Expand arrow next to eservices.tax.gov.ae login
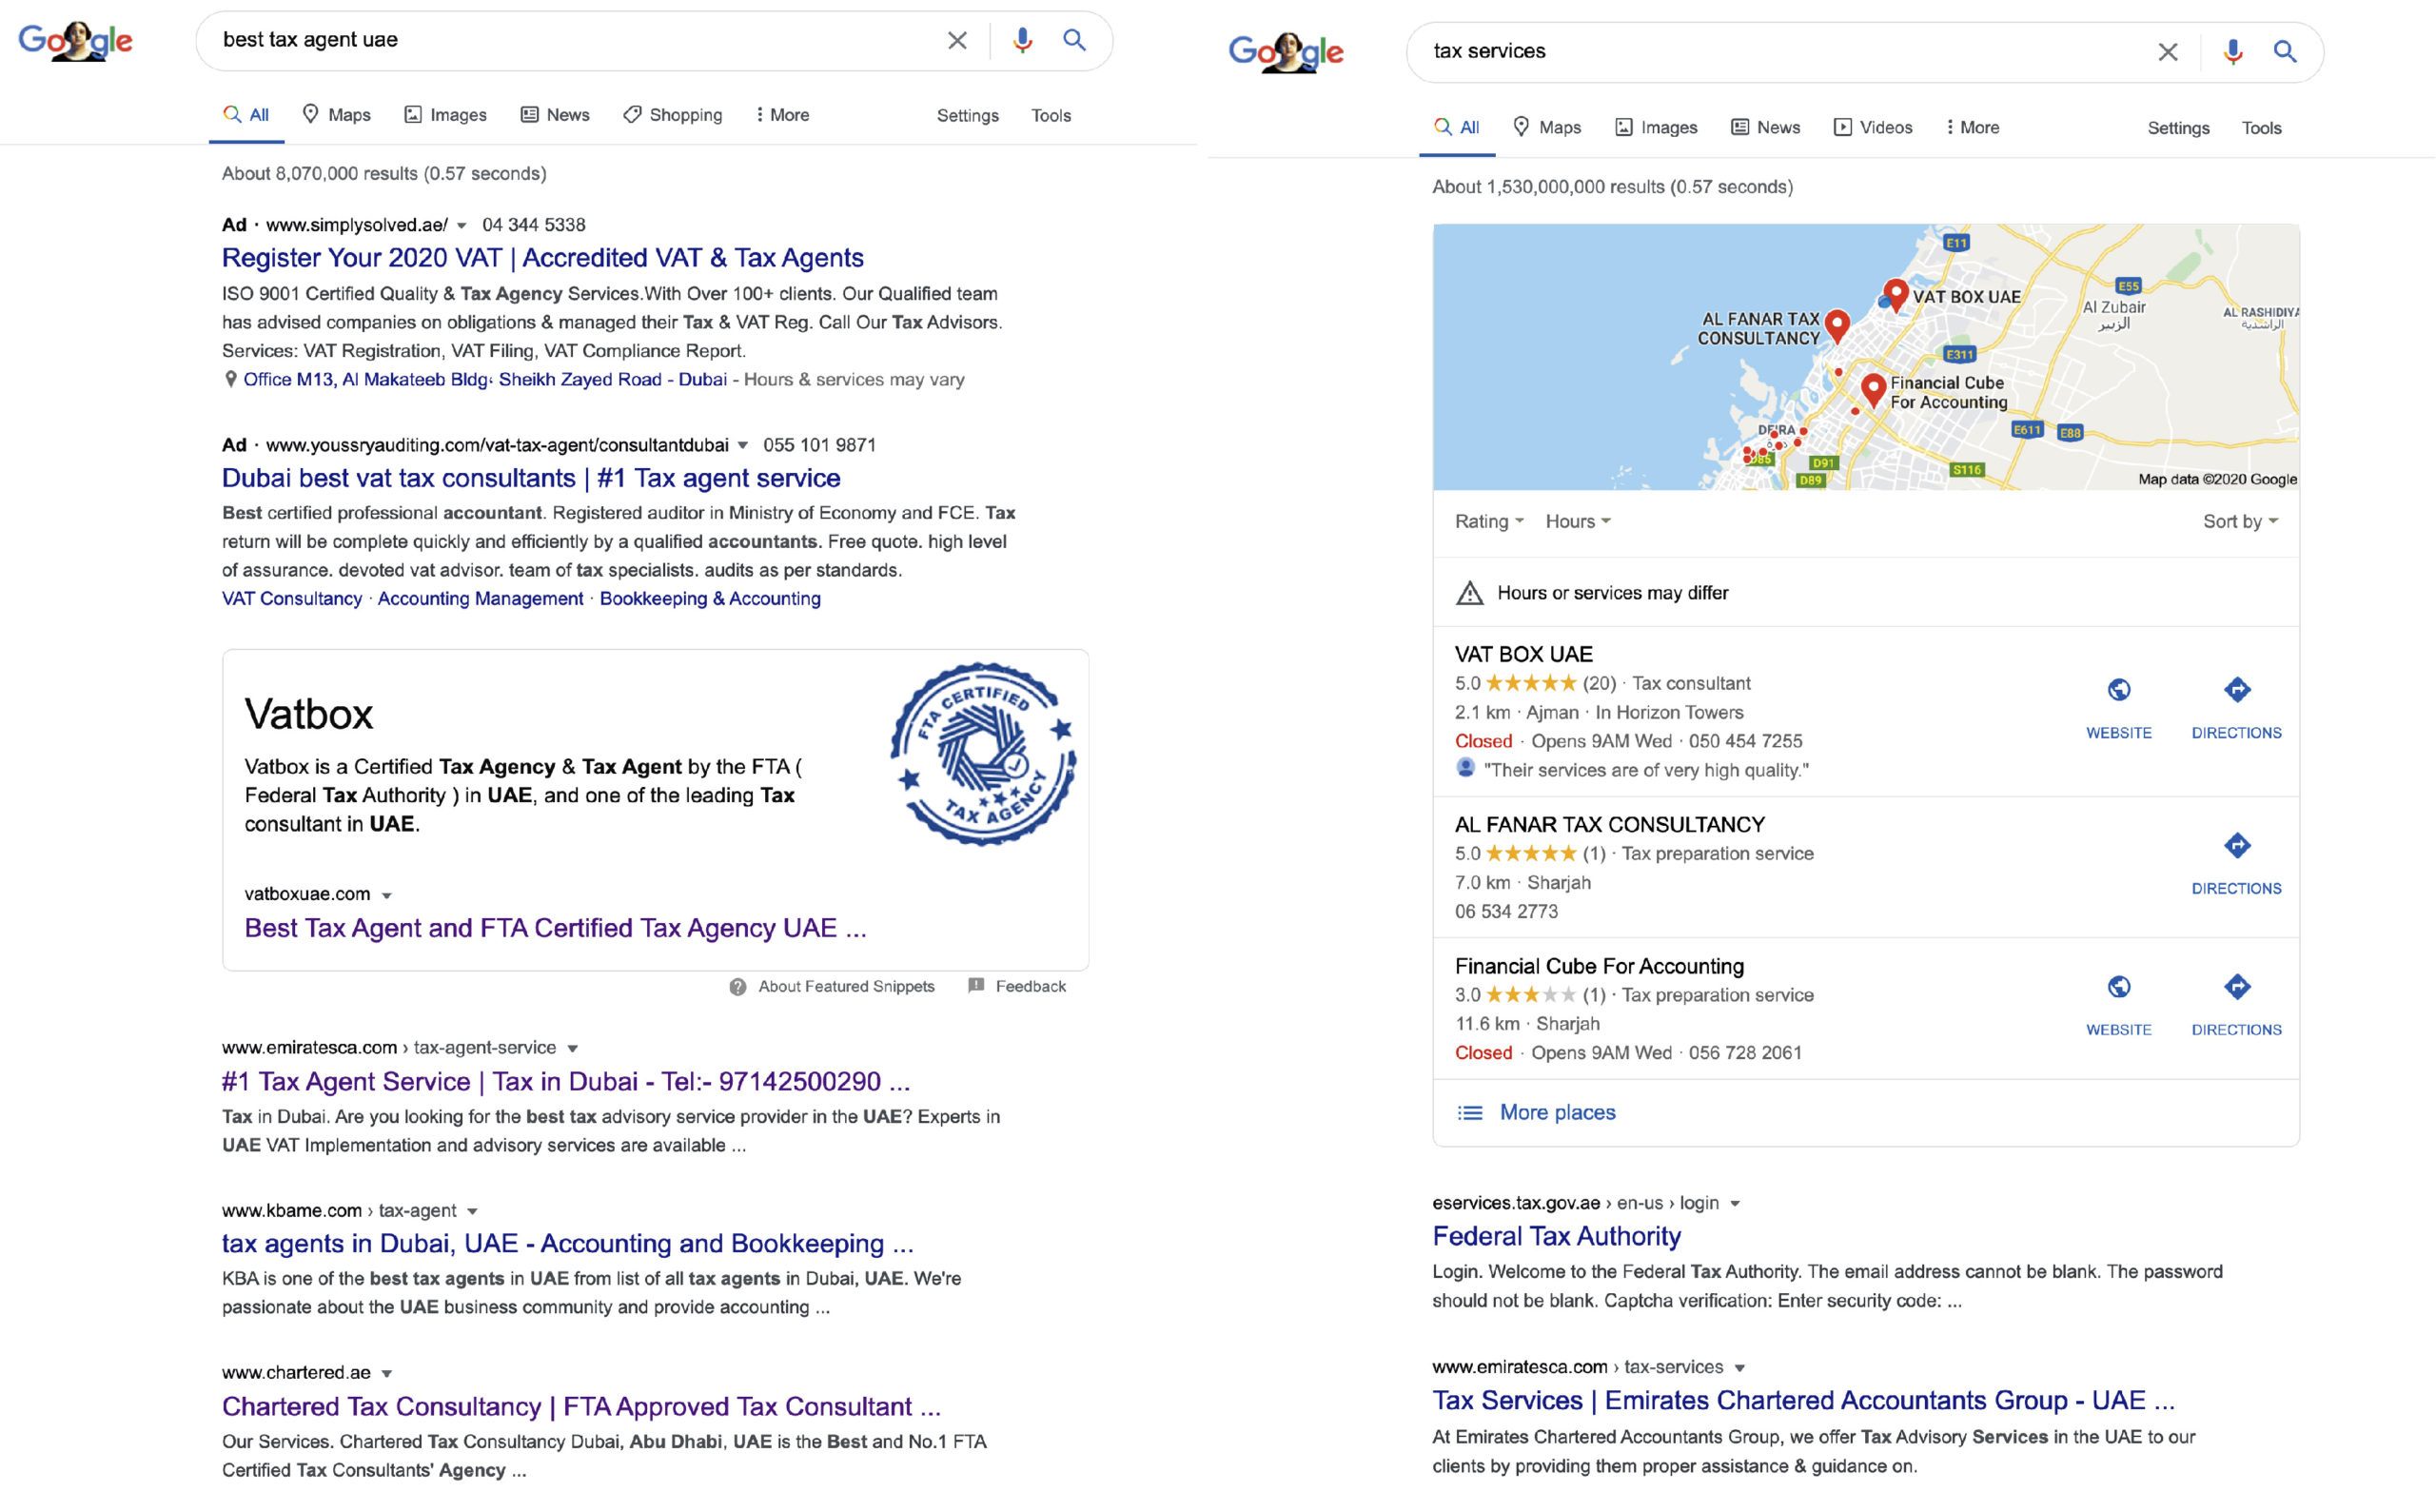The image size is (2436, 1512). (1735, 1204)
